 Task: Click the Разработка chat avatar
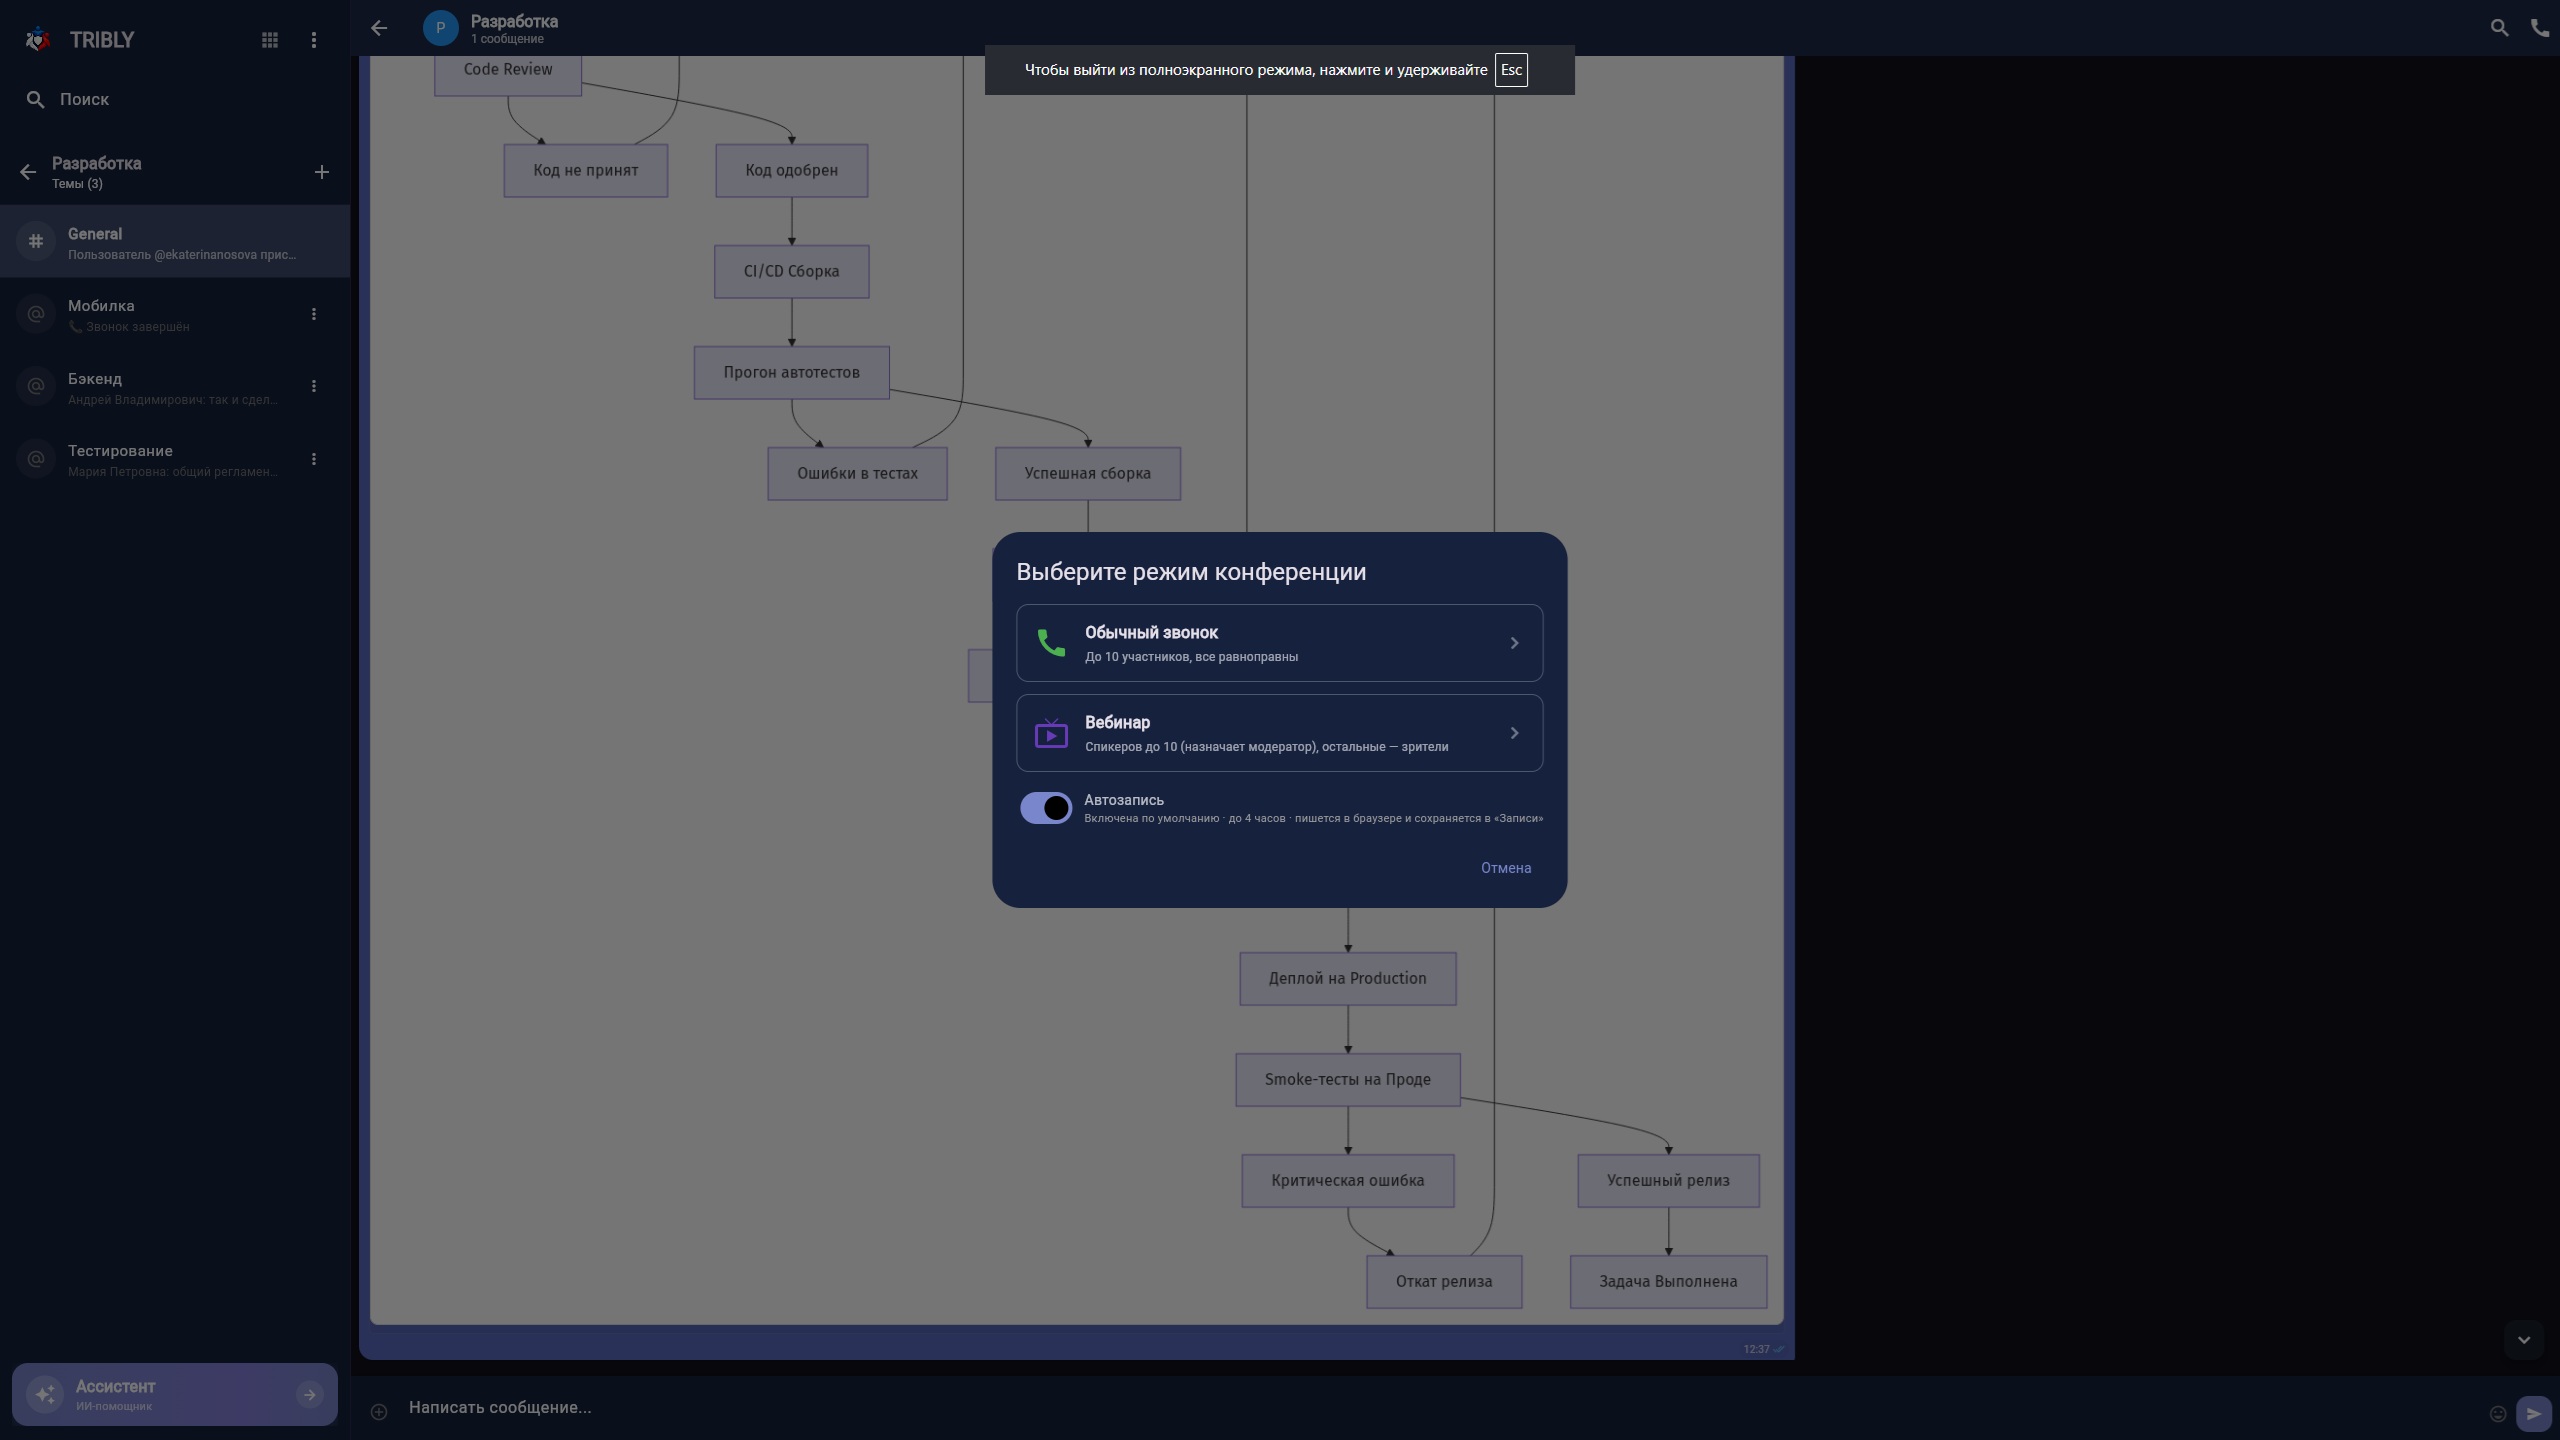tap(441, 28)
